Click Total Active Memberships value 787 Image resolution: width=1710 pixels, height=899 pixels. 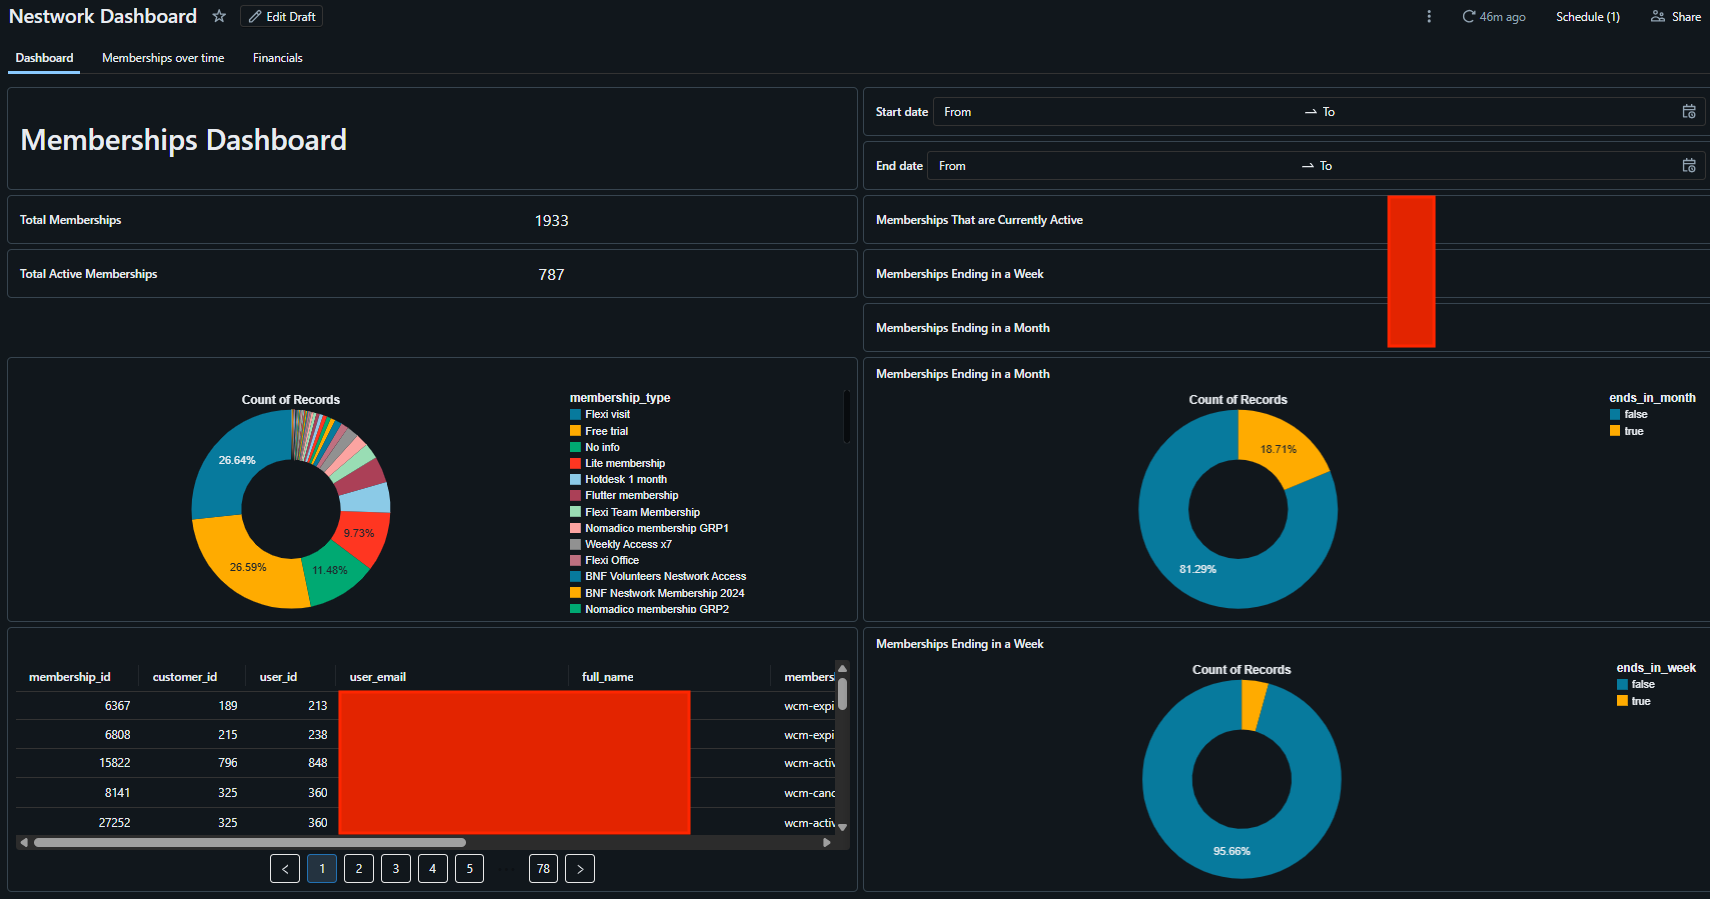pyautogui.click(x=551, y=275)
